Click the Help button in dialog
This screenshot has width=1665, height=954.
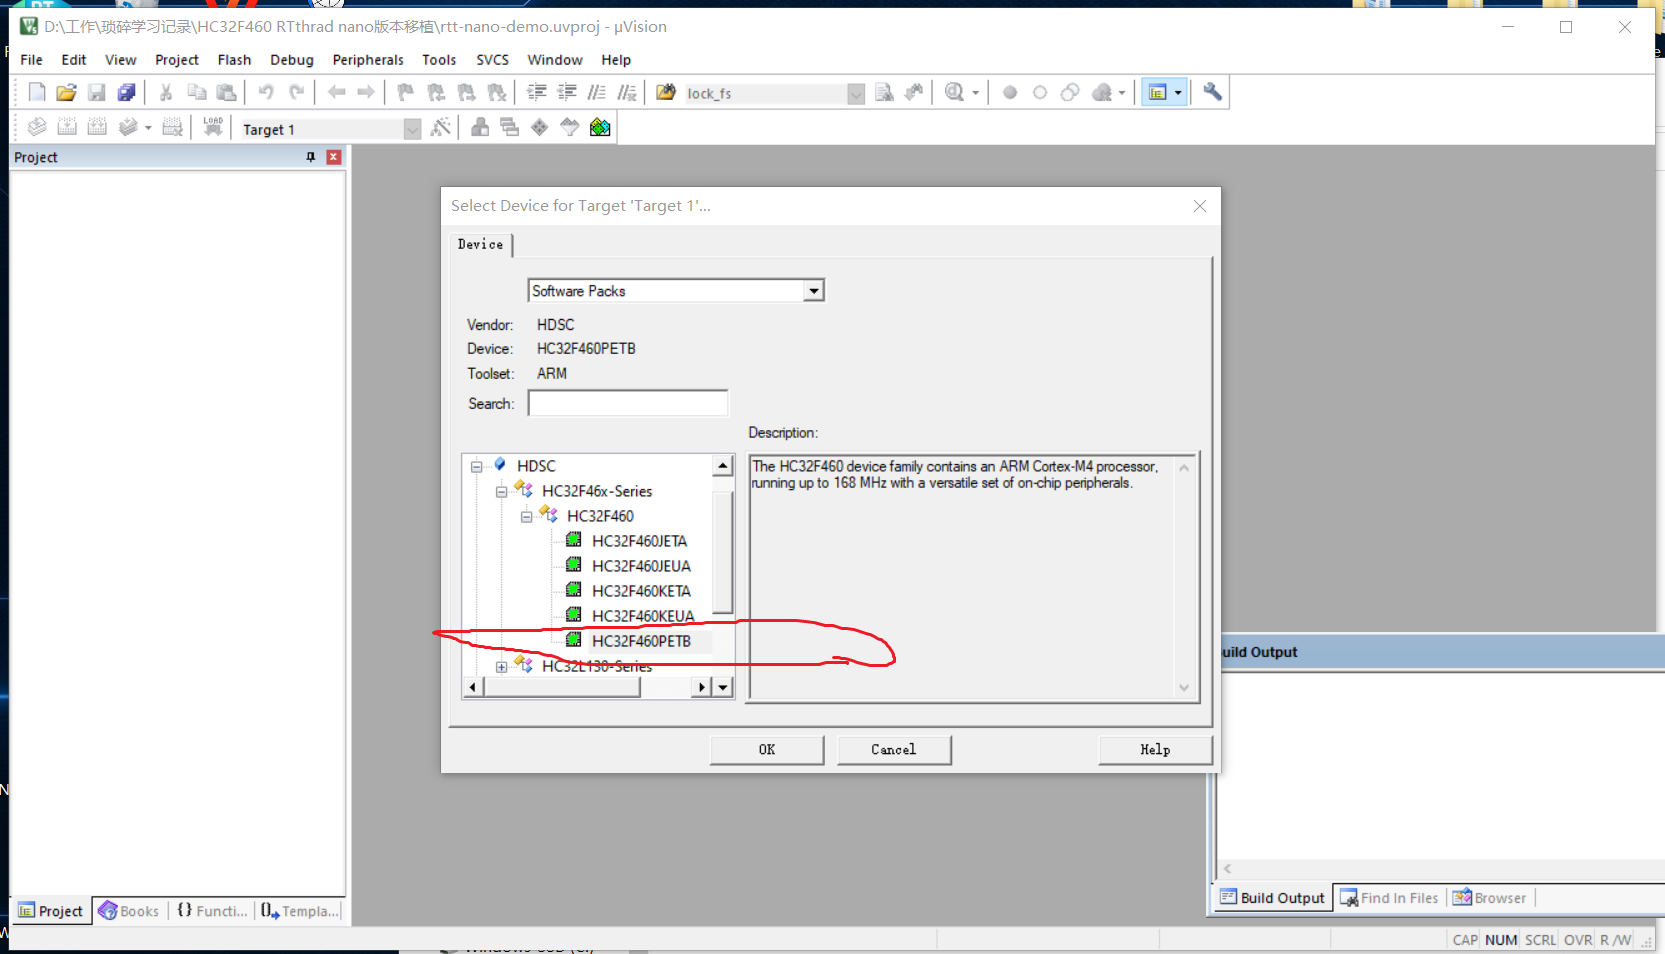coord(1155,750)
